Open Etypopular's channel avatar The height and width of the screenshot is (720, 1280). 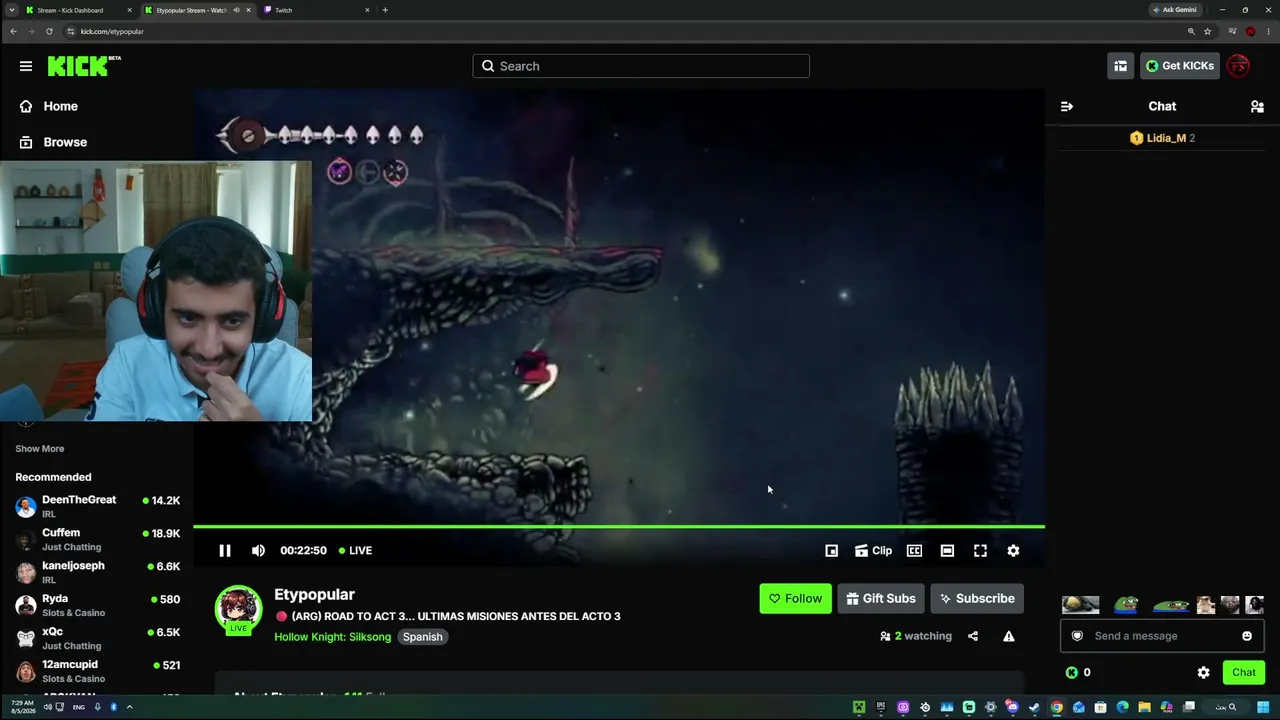click(x=238, y=610)
